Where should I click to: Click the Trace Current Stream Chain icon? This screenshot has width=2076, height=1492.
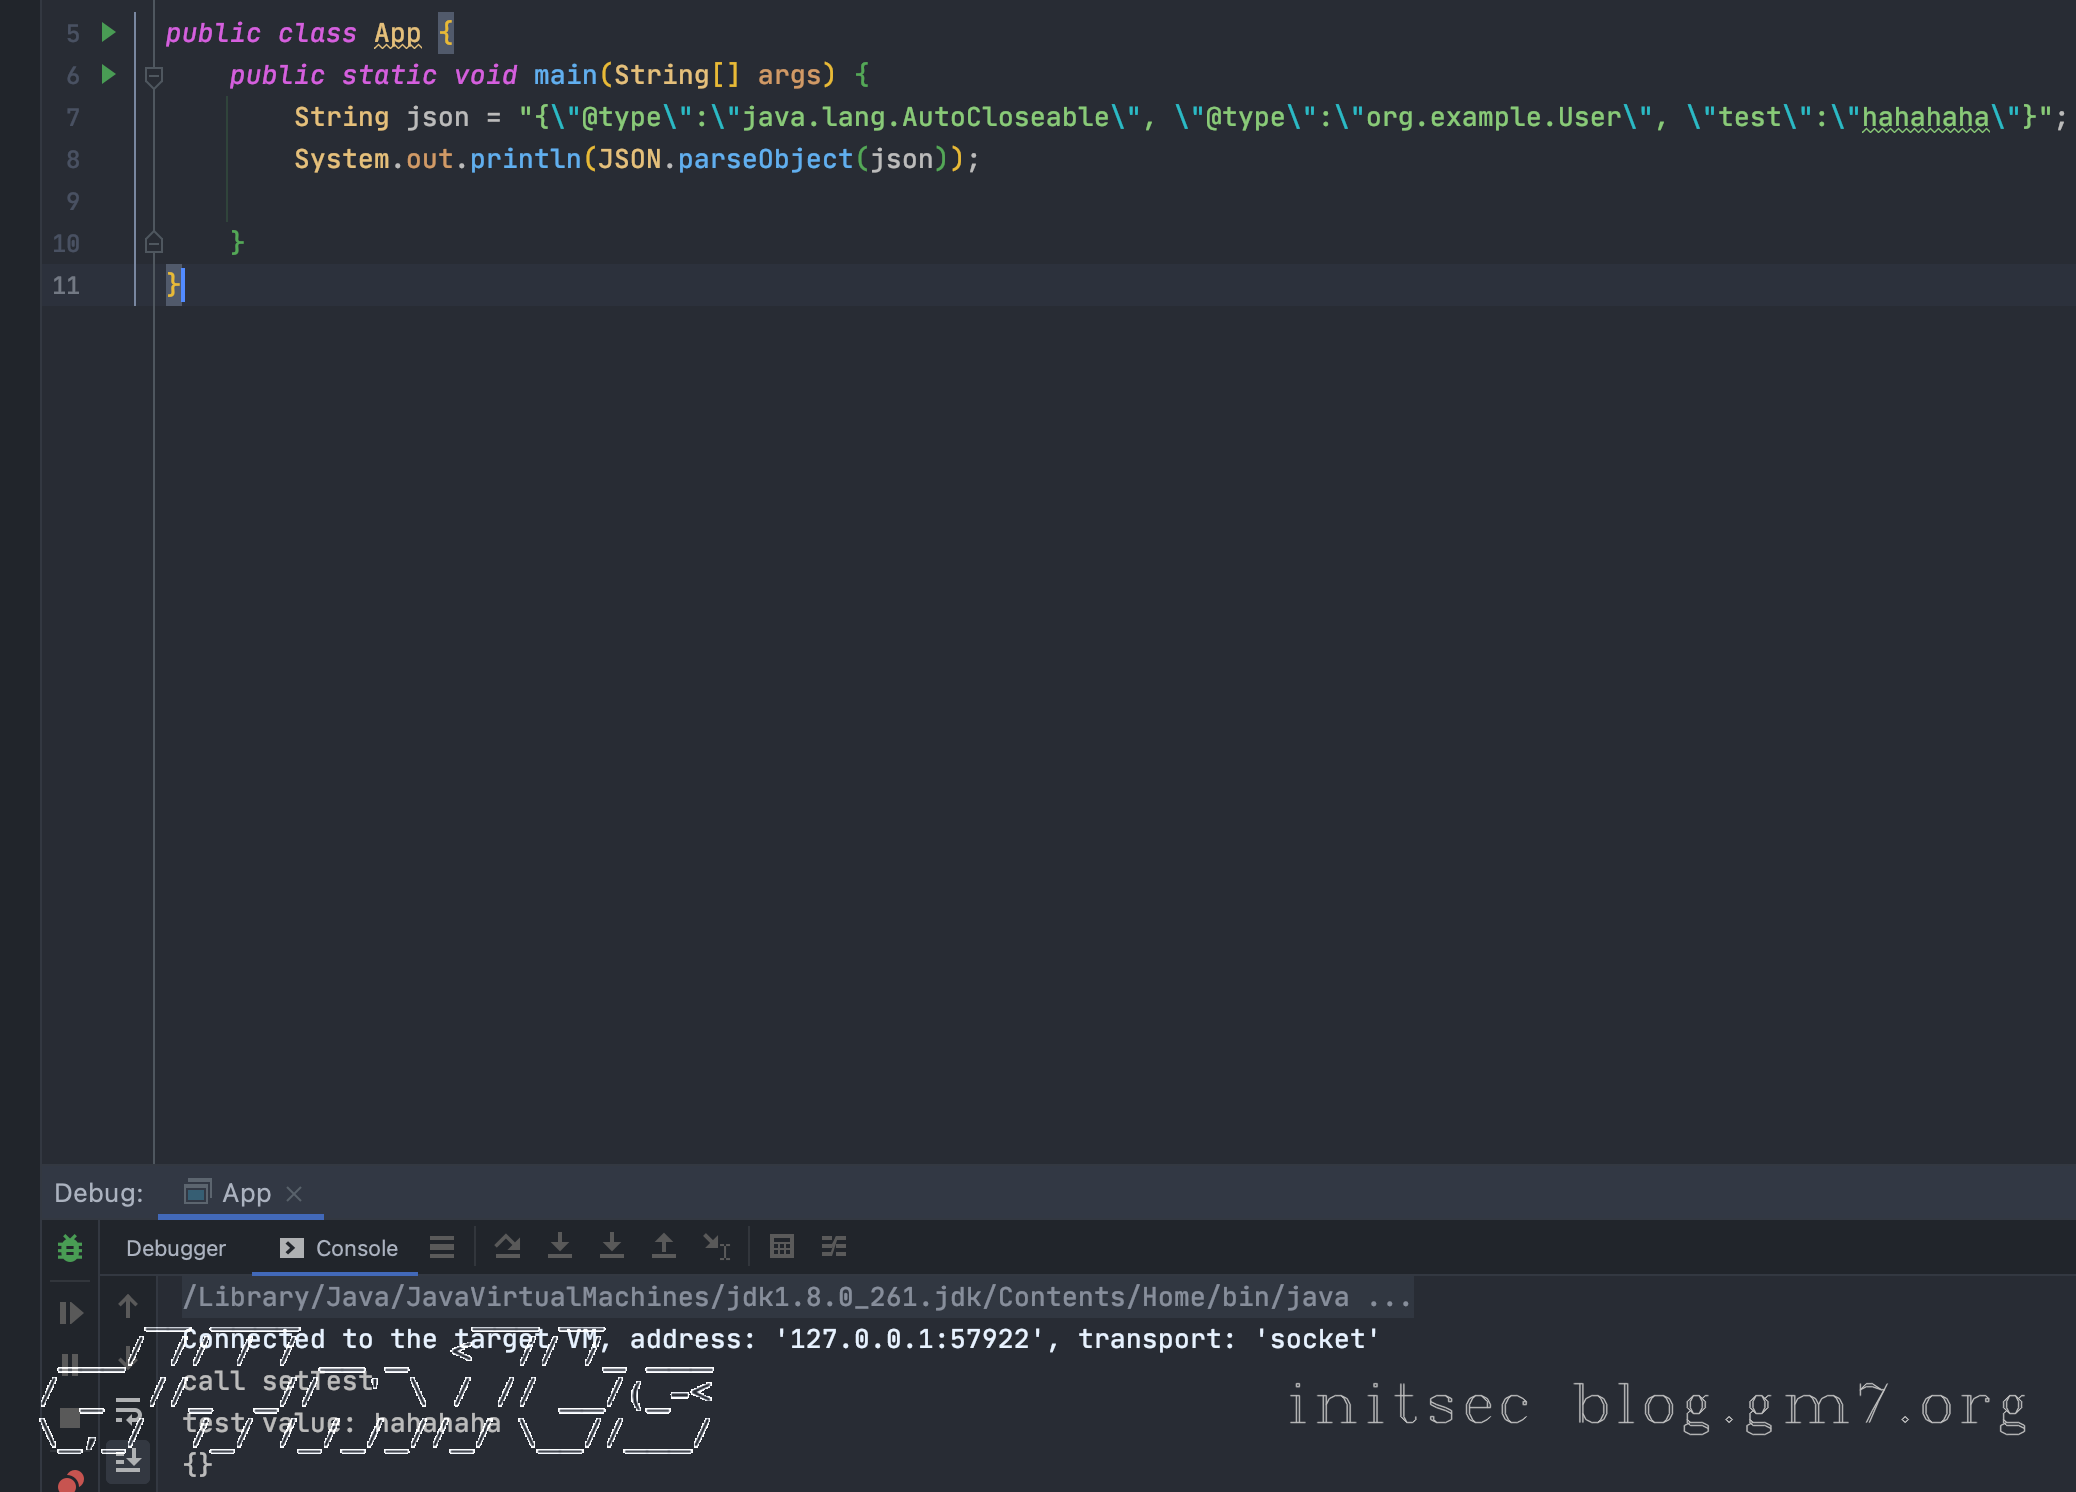[x=834, y=1246]
